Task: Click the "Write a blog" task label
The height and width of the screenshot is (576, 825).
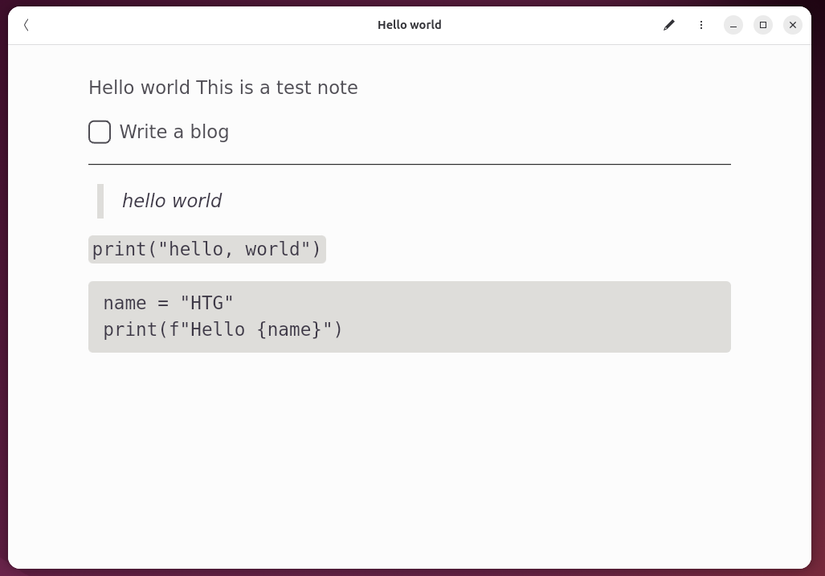Action: tap(174, 132)
